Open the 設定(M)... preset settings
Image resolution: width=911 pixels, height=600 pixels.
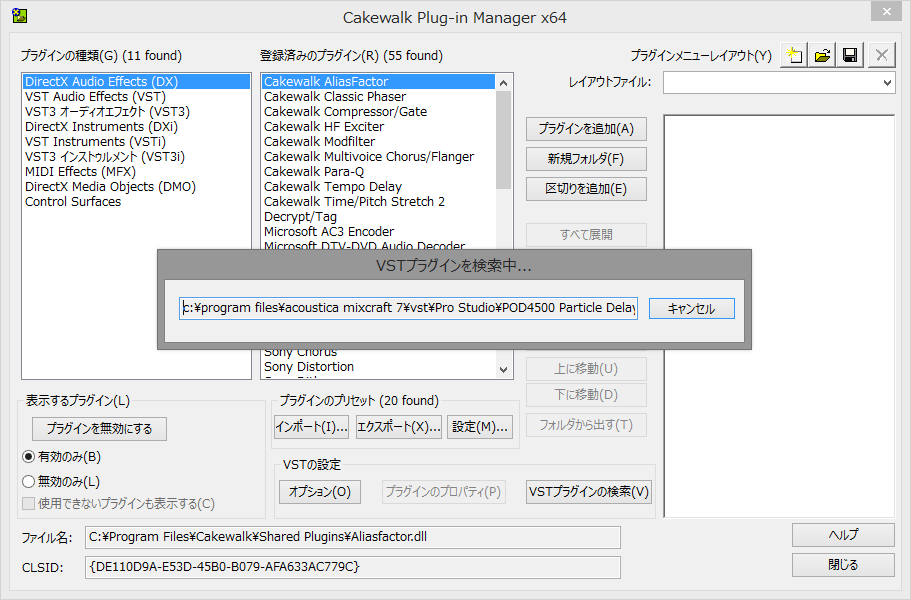[480, 427]
